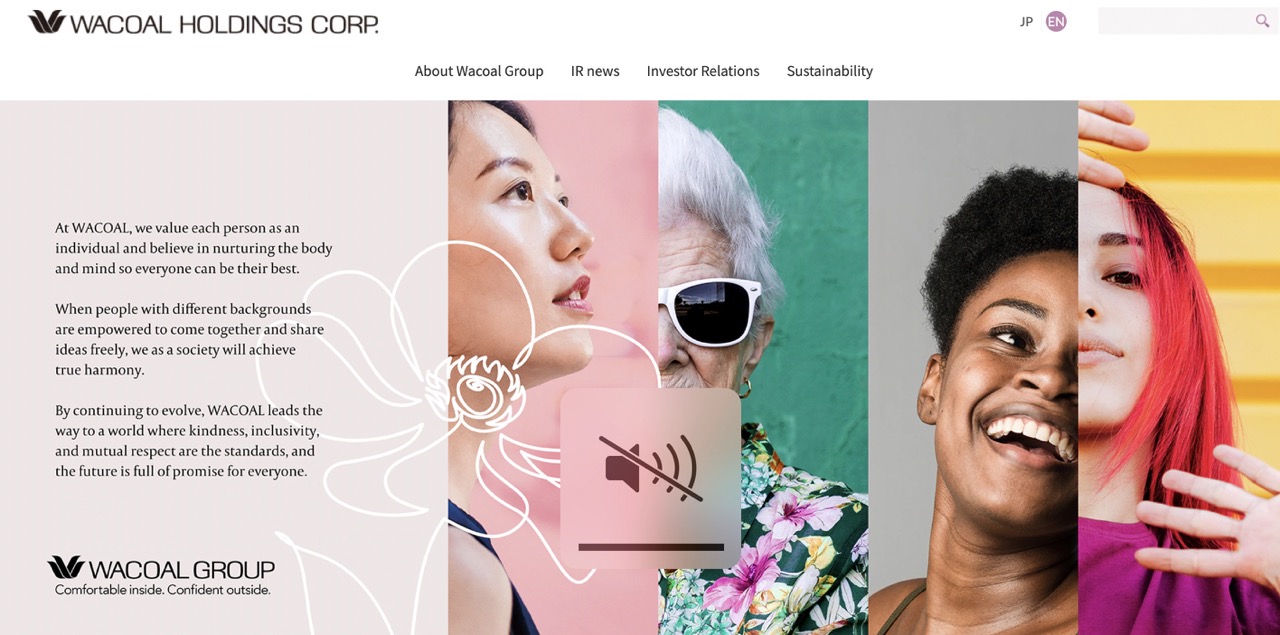Image resolution: width=1280 pixels, height=635 pixels.
Task: Expand the Investor Relations menu
Action: pos(703,71)
